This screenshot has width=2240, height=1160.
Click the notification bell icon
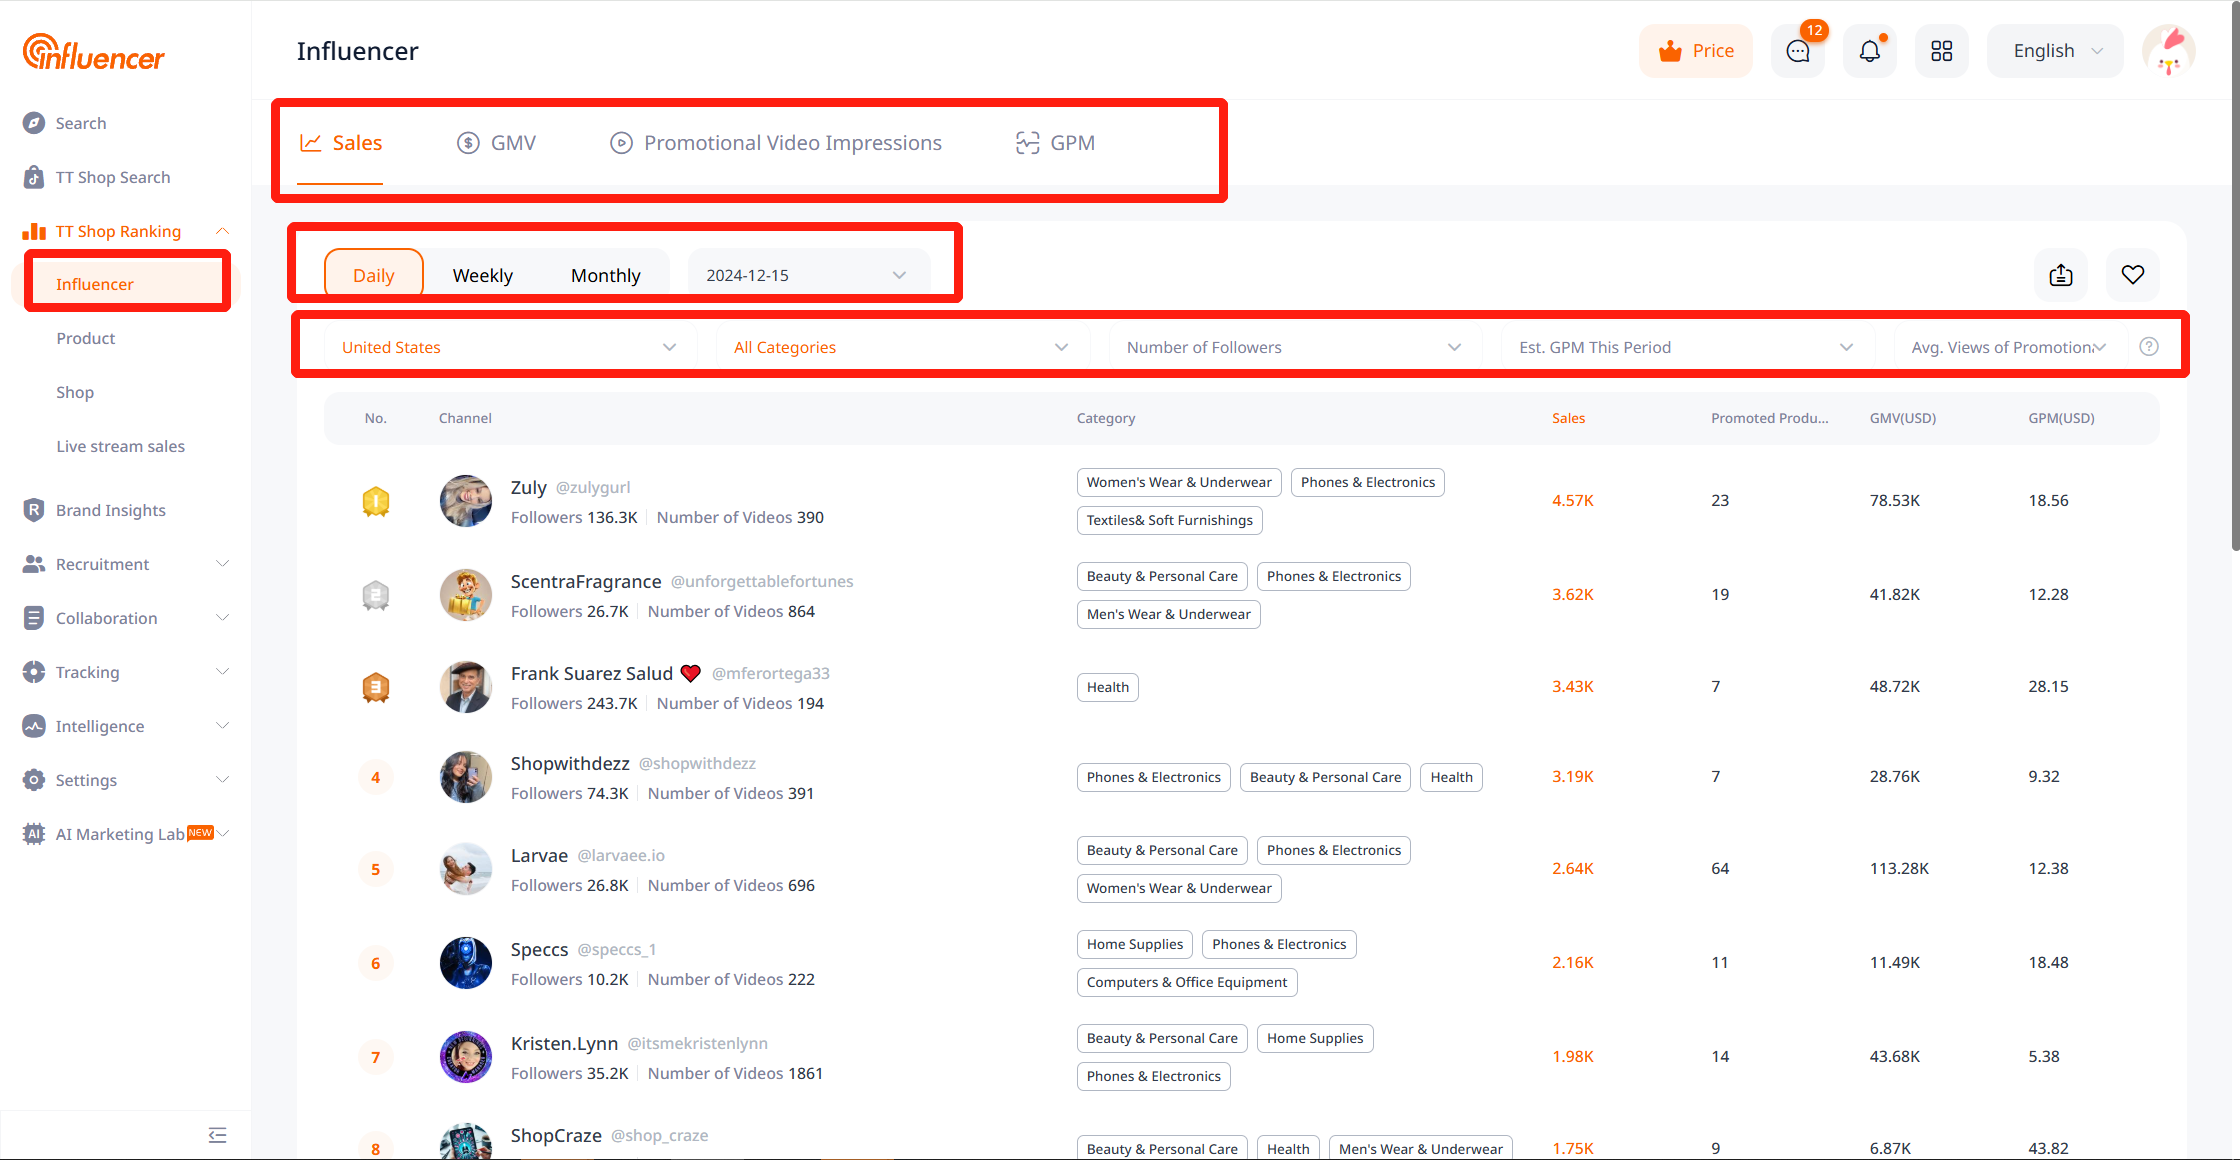point(1869,51)
